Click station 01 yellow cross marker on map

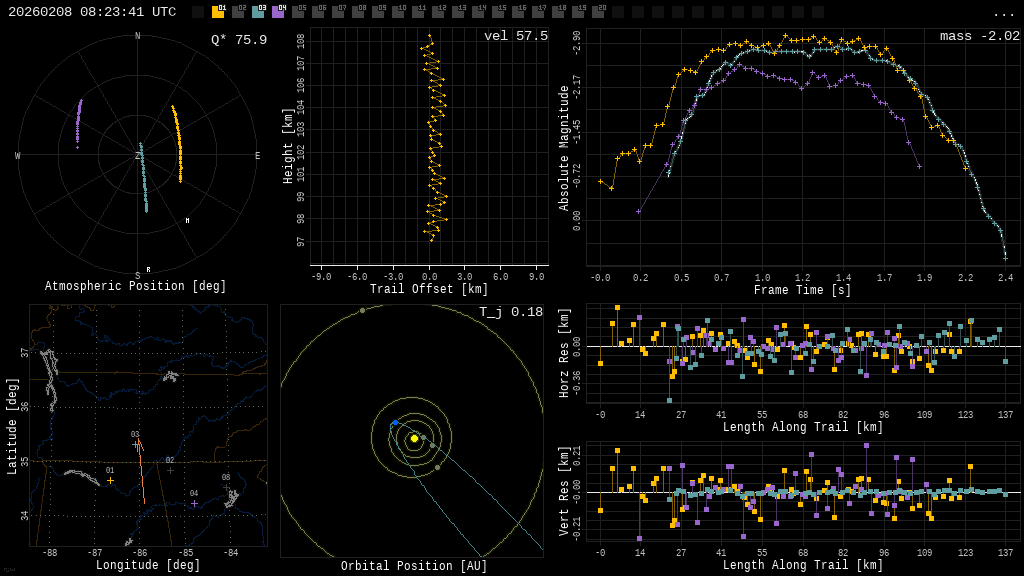coord(110,481)
